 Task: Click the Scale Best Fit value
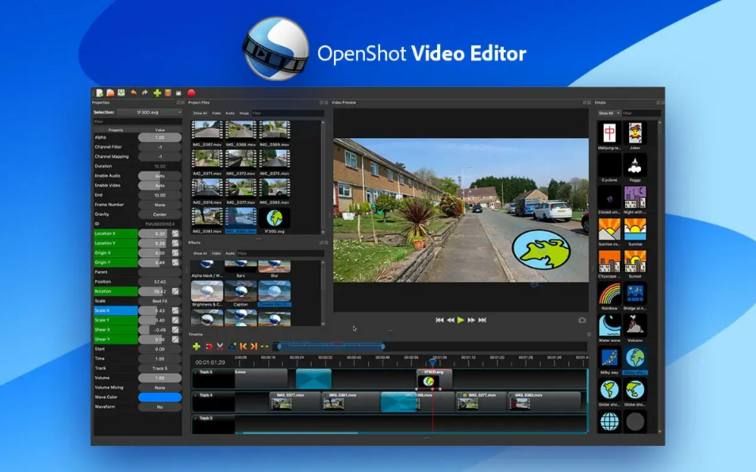point(160,301)
